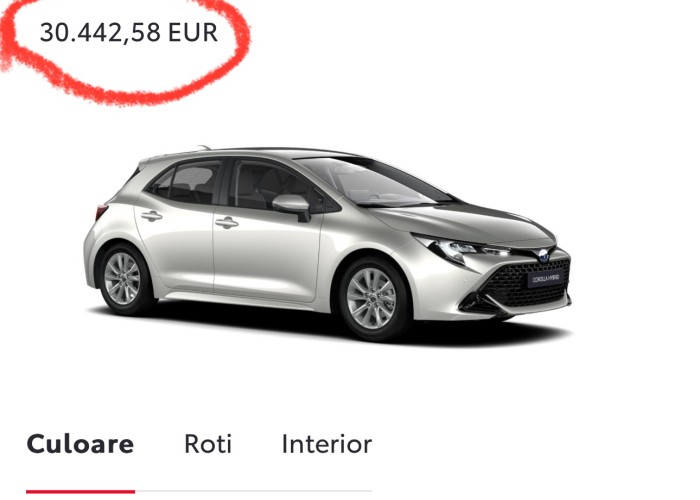The height and width of the screenshot is (500, 700).
Task: Click the front driver door panel
Action: coord(266,250)
